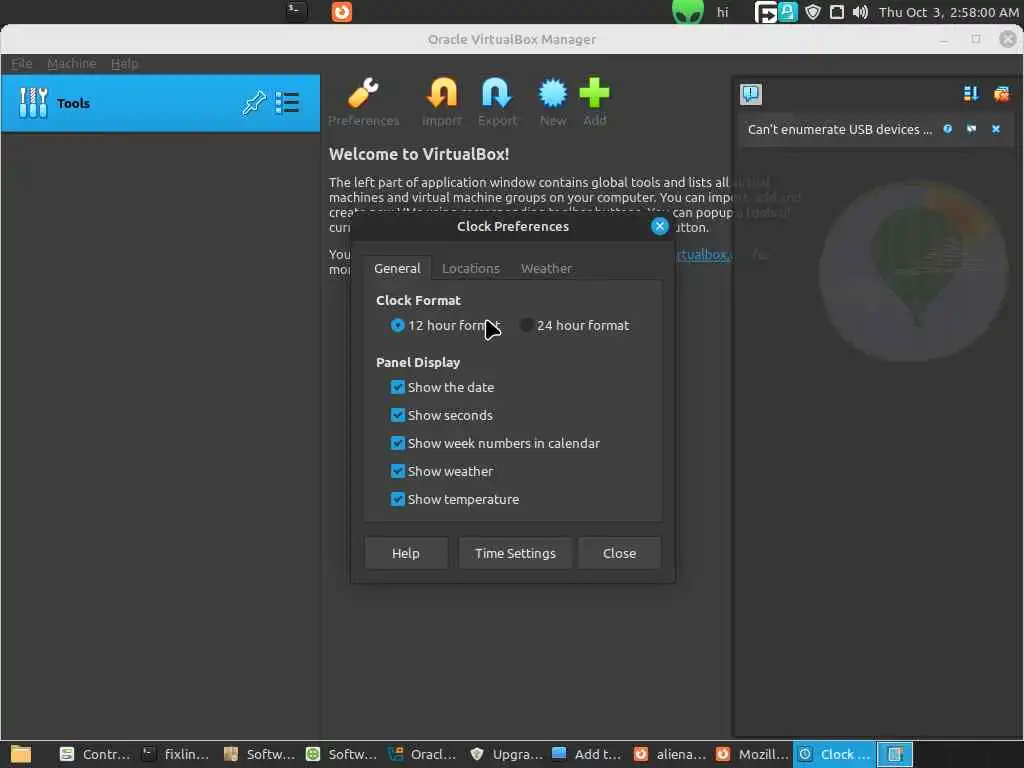
Task: Select 12 hour format radio
Action: [x=397, y=325]
